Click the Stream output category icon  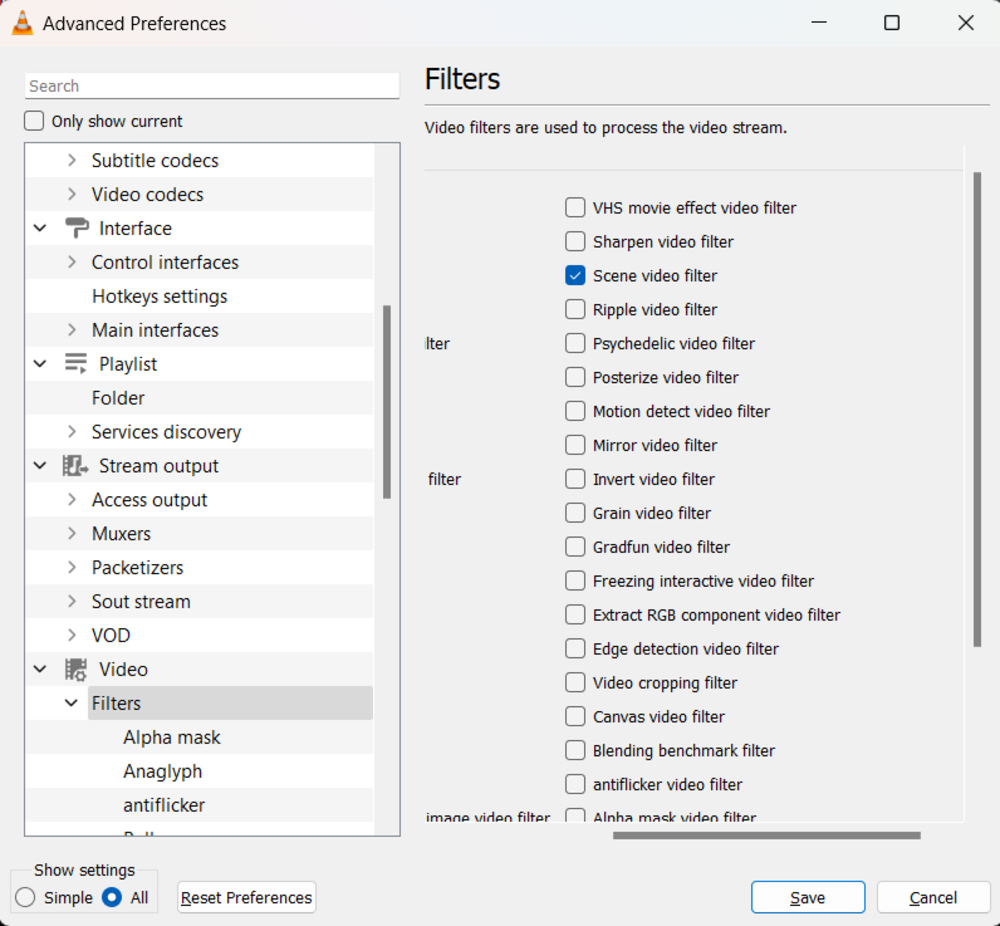(76, 466)
